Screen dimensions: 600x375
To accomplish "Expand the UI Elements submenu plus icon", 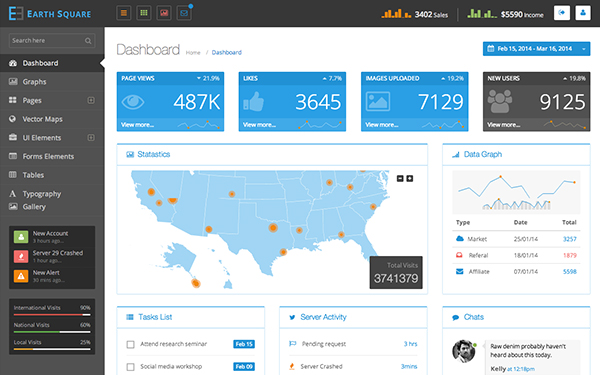I will click(x=91, y=137).
